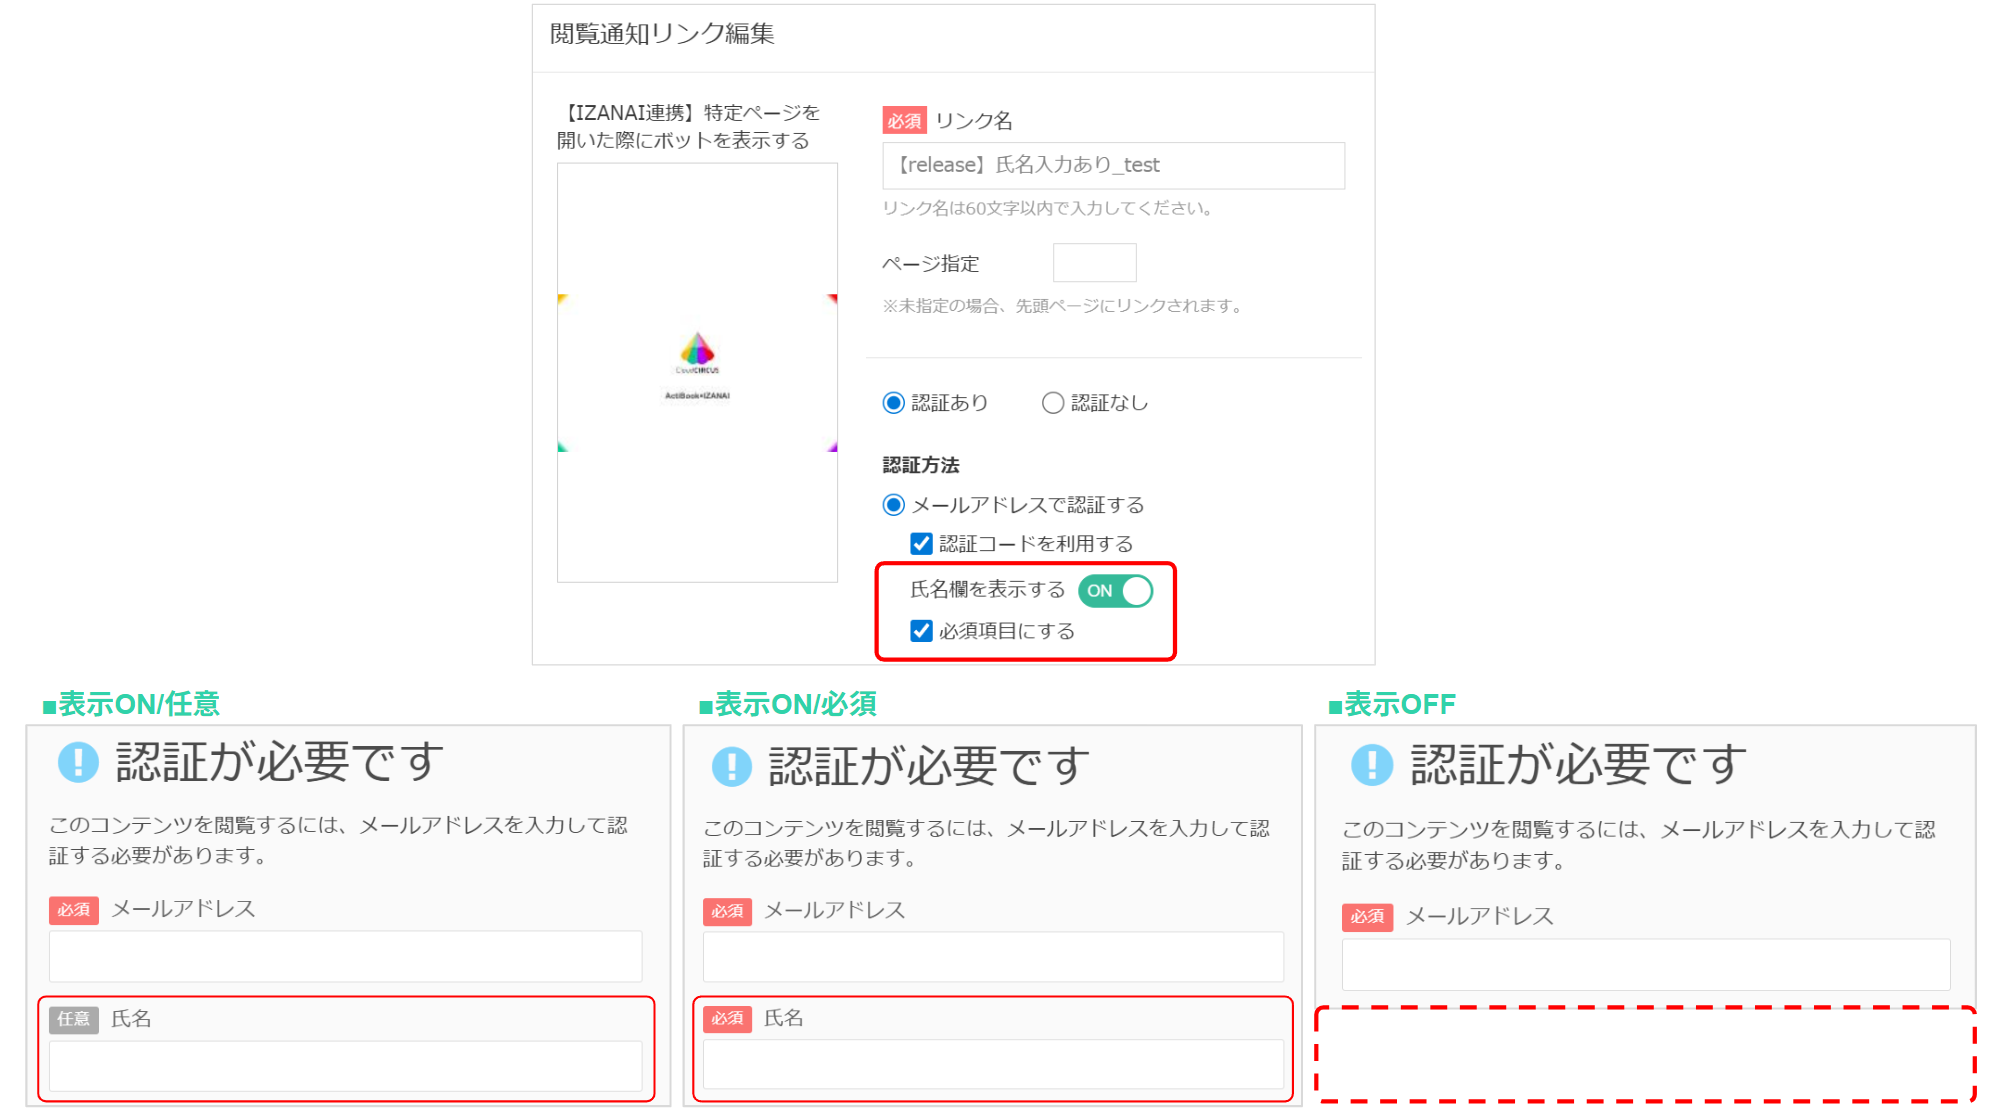The height and width of the screenshot is (1115, 1989).
Task: Select the 認証あり radio button
Action: pos(894,403)
